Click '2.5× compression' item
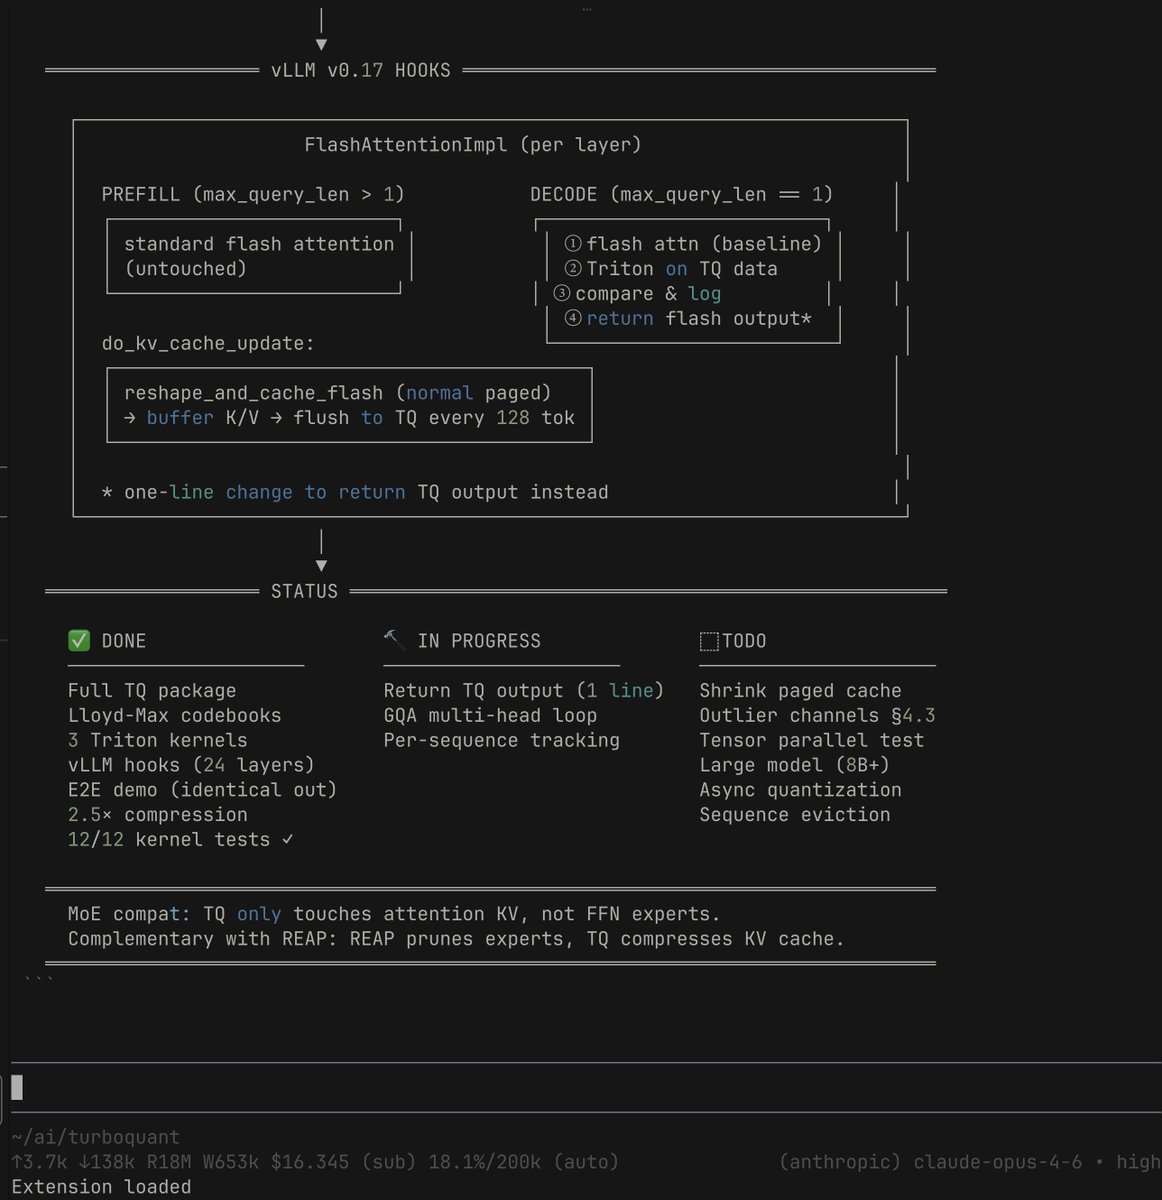Screen dimensions: 1162x1200 [x=158, y=815]
